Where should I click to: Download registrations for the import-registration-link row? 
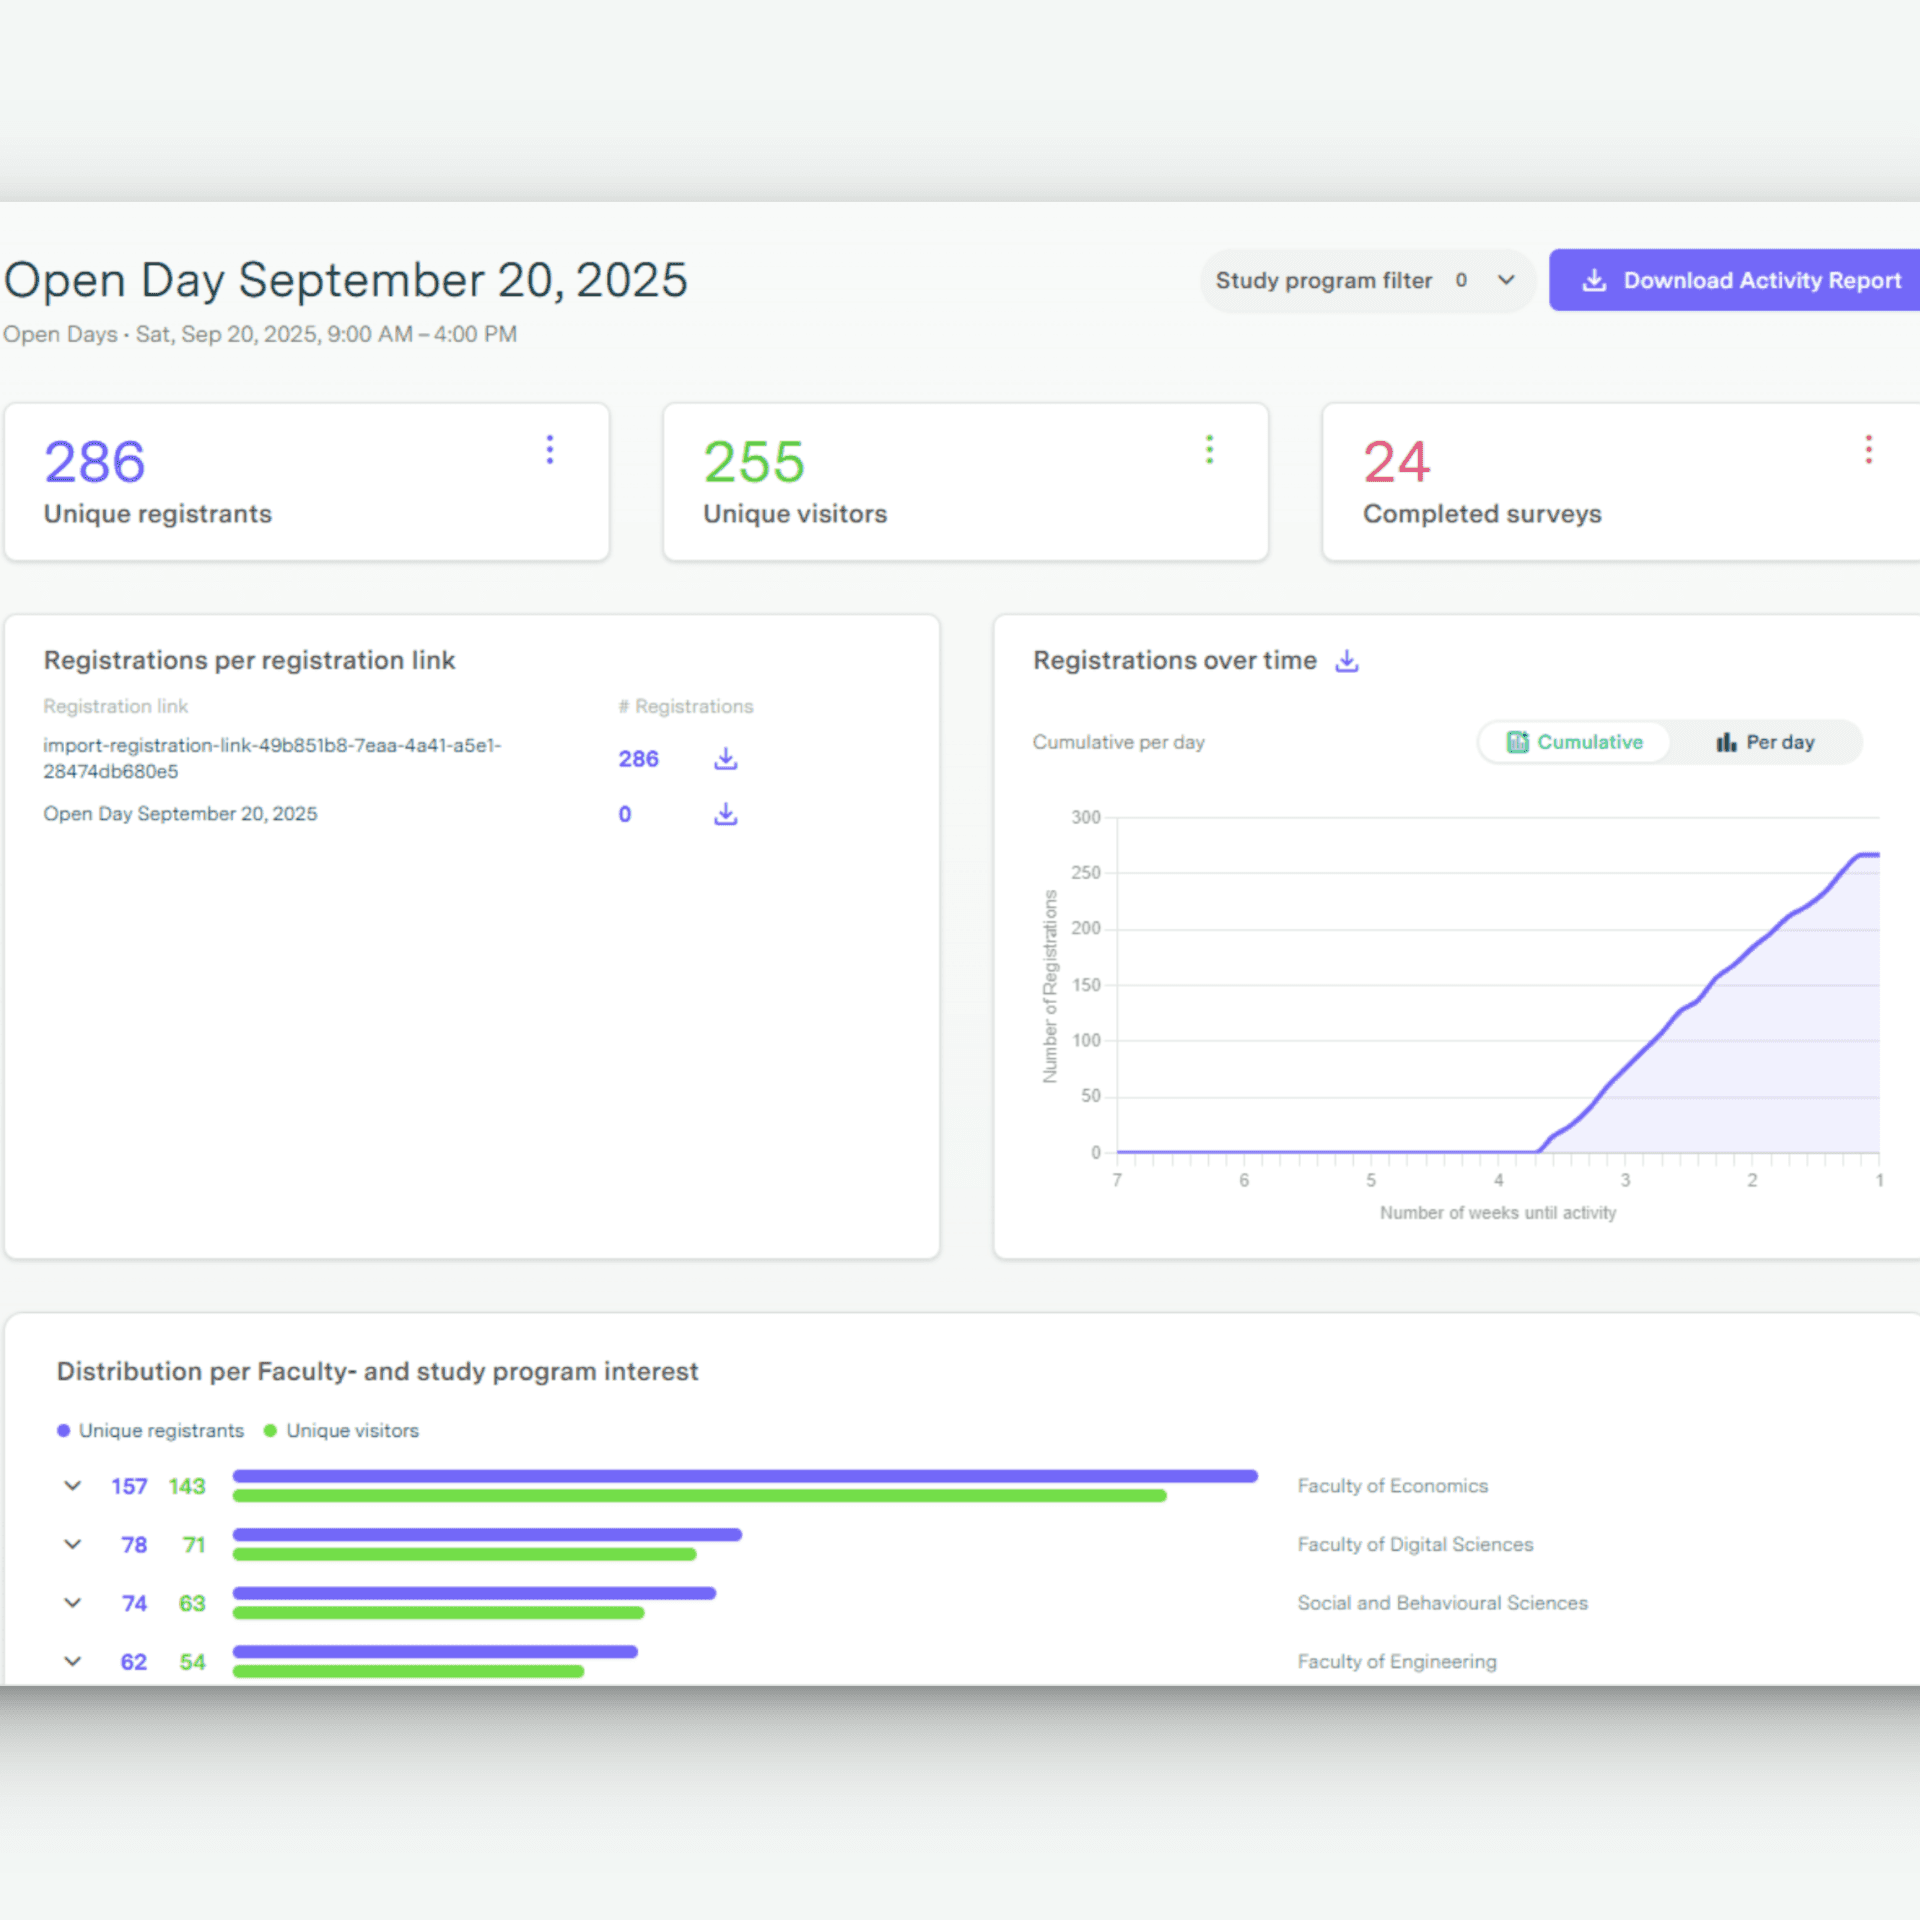point(726,759)
